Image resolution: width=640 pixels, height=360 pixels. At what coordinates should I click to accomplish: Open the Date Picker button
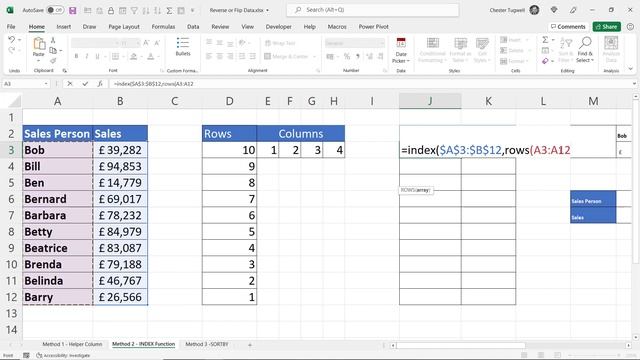coord(401,50)
